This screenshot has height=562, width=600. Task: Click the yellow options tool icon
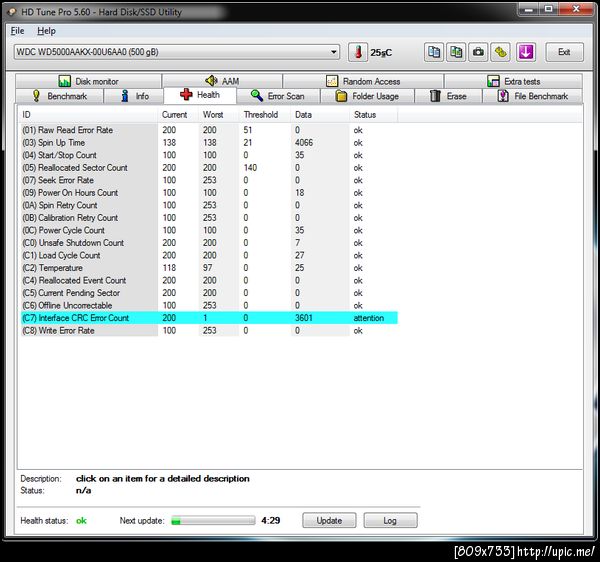(x=501, y=52)
